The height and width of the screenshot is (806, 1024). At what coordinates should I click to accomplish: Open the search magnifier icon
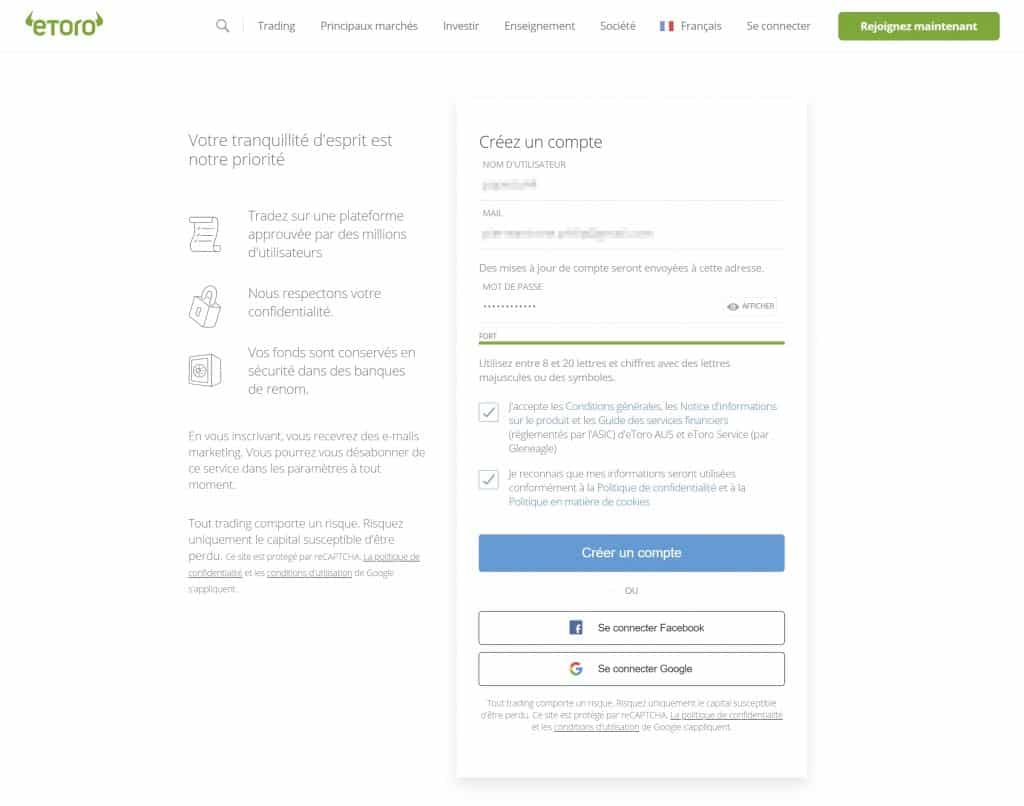click(221, 24)
